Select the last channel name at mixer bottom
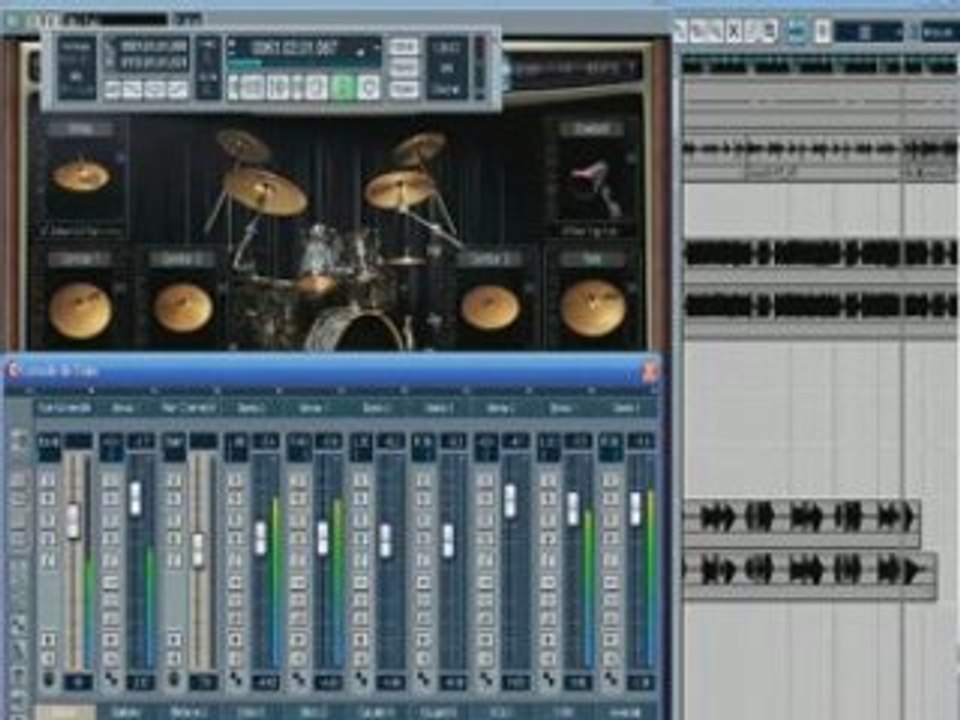960x720 pixels. pyautogui.click(x=627, y=713)
